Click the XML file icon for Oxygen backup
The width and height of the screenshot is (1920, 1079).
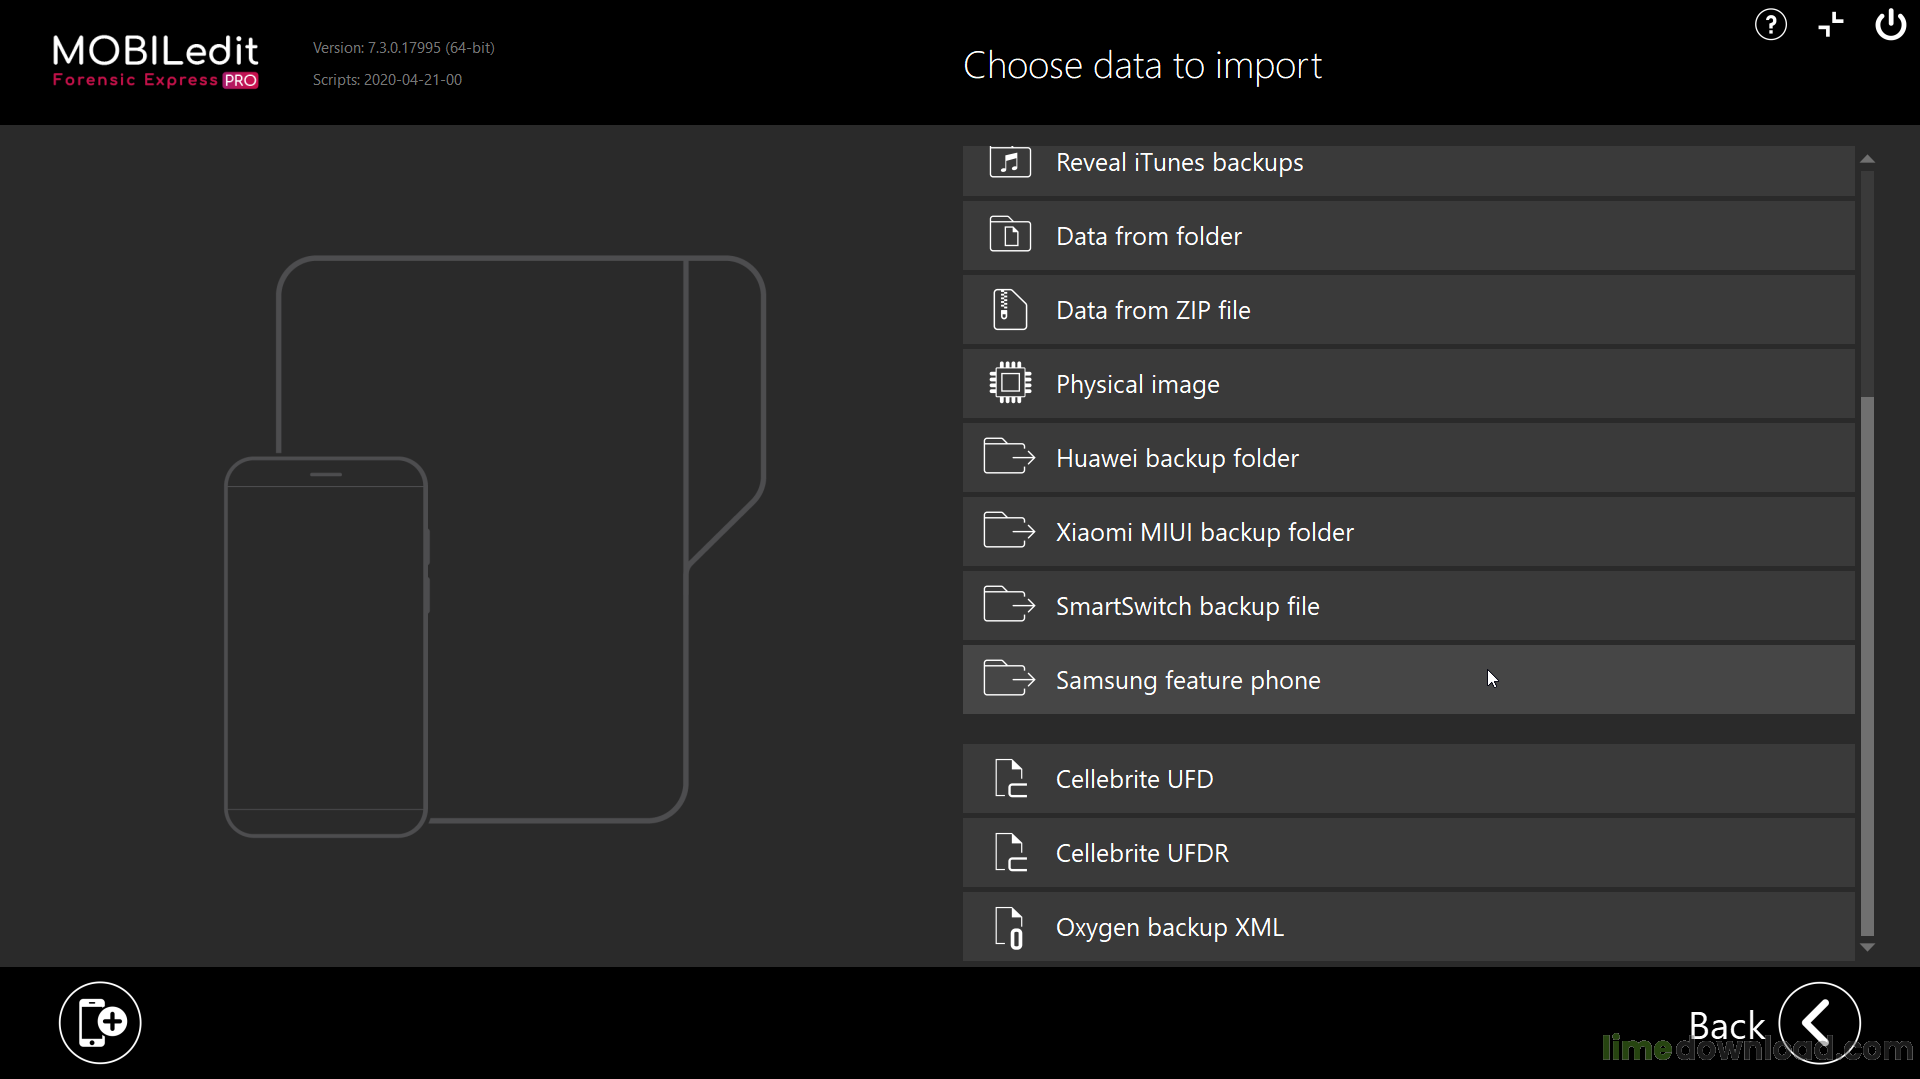coord(1009,926)
